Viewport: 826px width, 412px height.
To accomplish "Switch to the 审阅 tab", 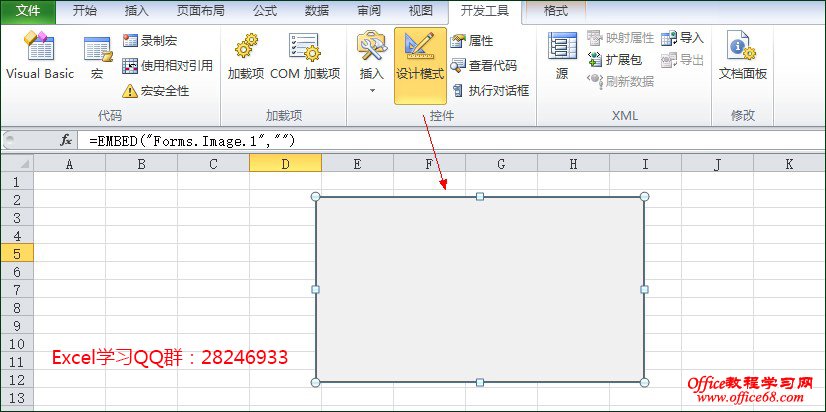I will coord(369,12).
